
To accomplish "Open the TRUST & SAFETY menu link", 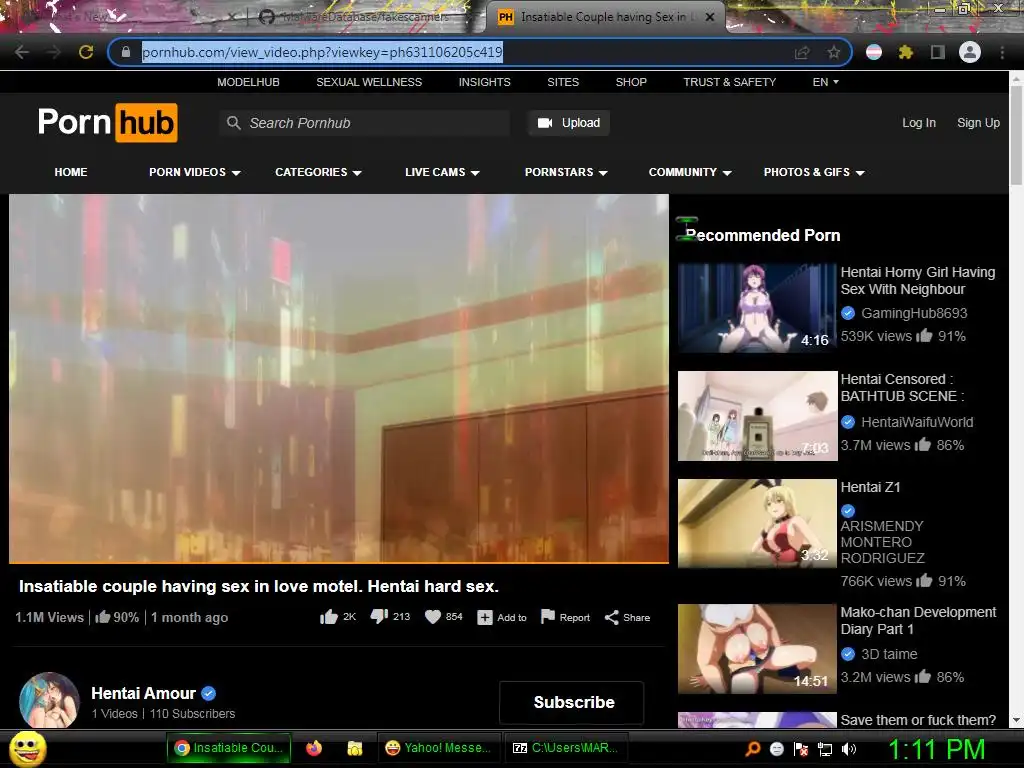I will [729, 82].
